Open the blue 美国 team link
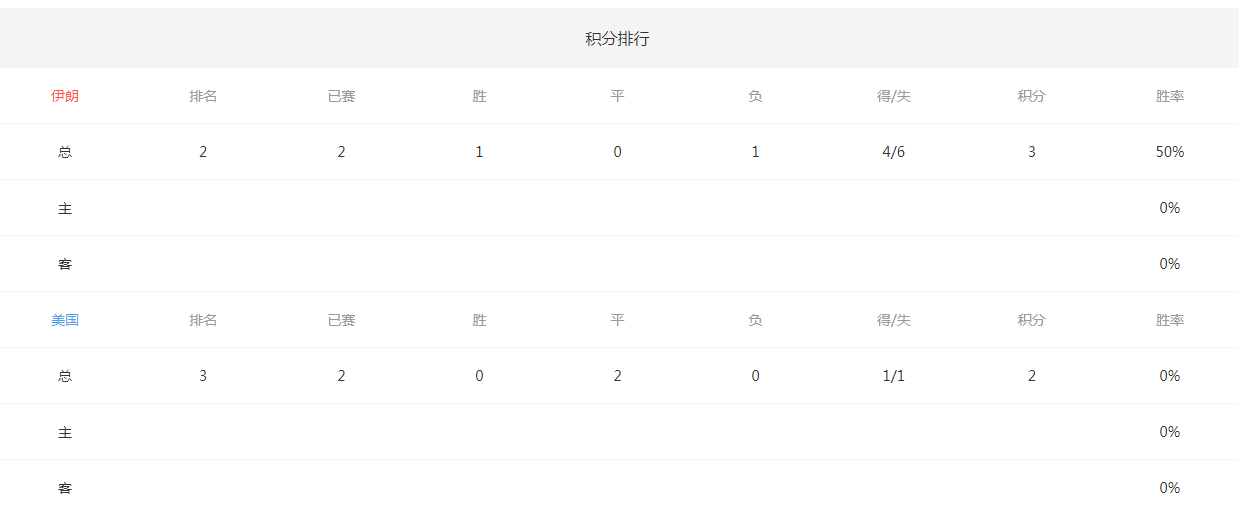The width and height of the screenshot is (1256, 515). pos(65,320)
